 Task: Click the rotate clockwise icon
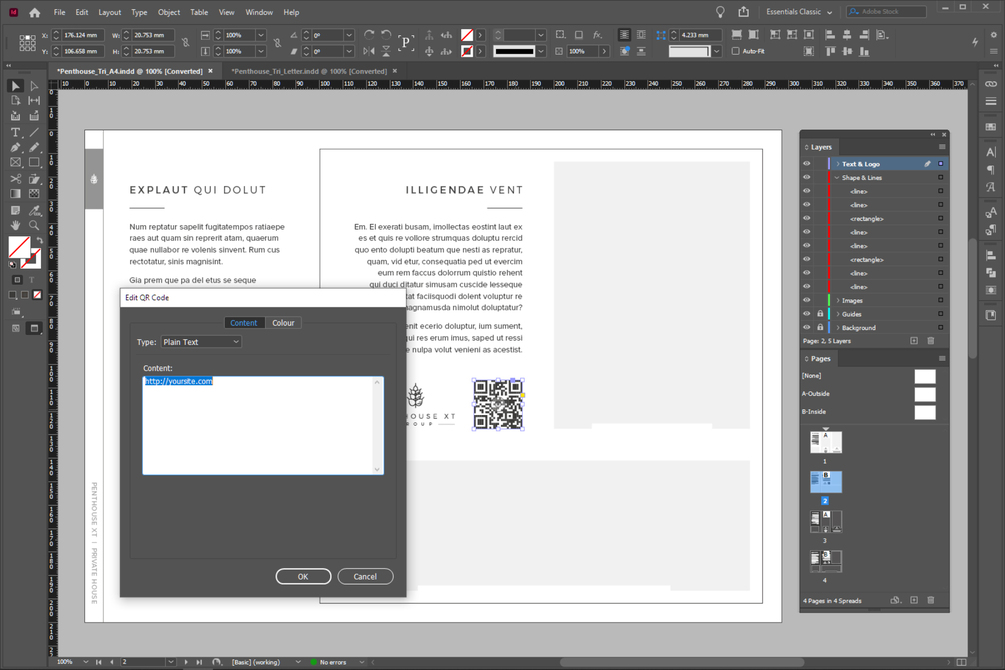[x=369, y=35]
